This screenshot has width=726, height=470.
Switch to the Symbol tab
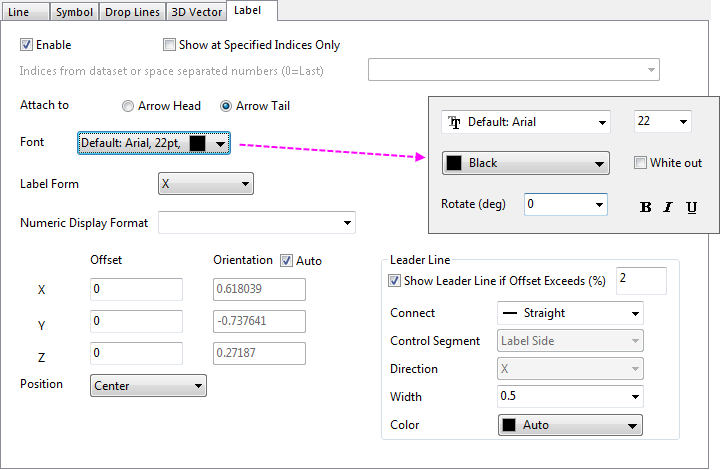[73, 11]
